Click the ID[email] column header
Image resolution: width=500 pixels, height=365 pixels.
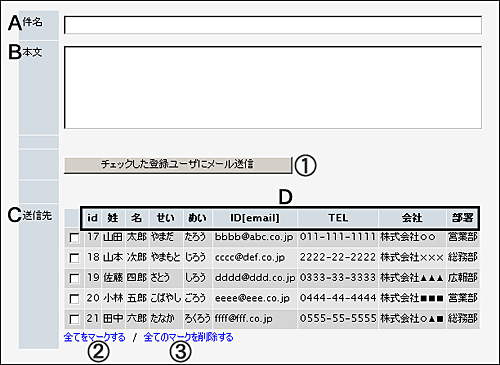(255, 218)
